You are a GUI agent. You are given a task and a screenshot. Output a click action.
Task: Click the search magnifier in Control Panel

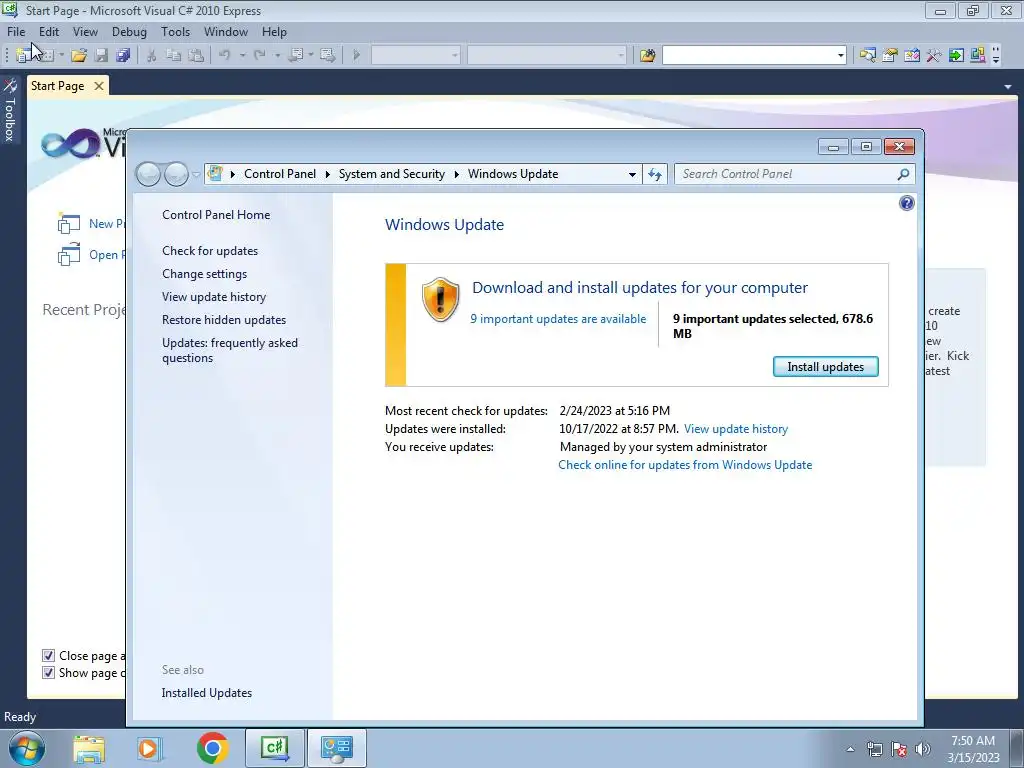point(903,174)
